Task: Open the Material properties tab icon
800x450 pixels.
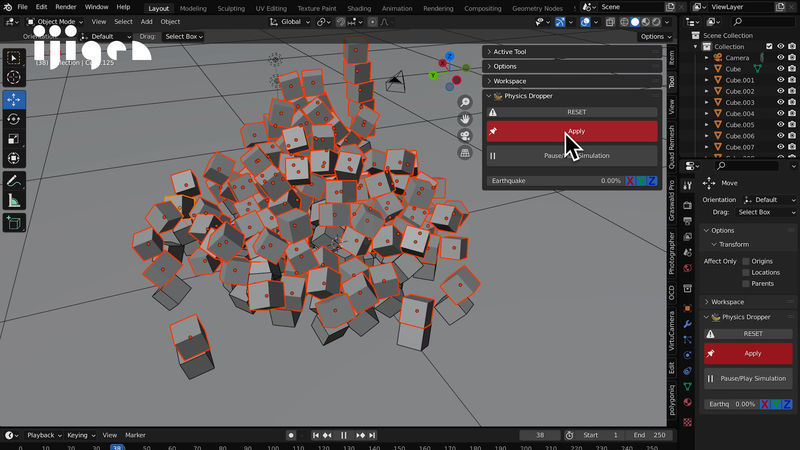Action: point(687,402)
